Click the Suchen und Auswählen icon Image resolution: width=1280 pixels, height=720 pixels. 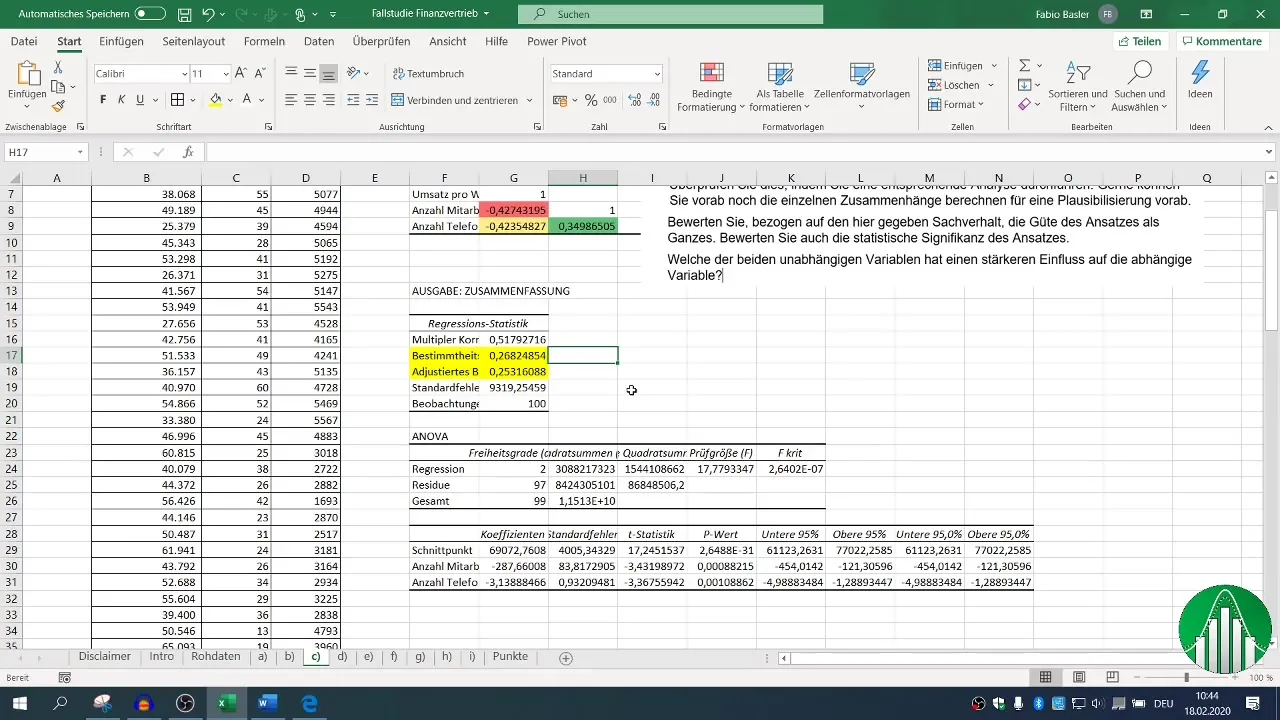1139,73
